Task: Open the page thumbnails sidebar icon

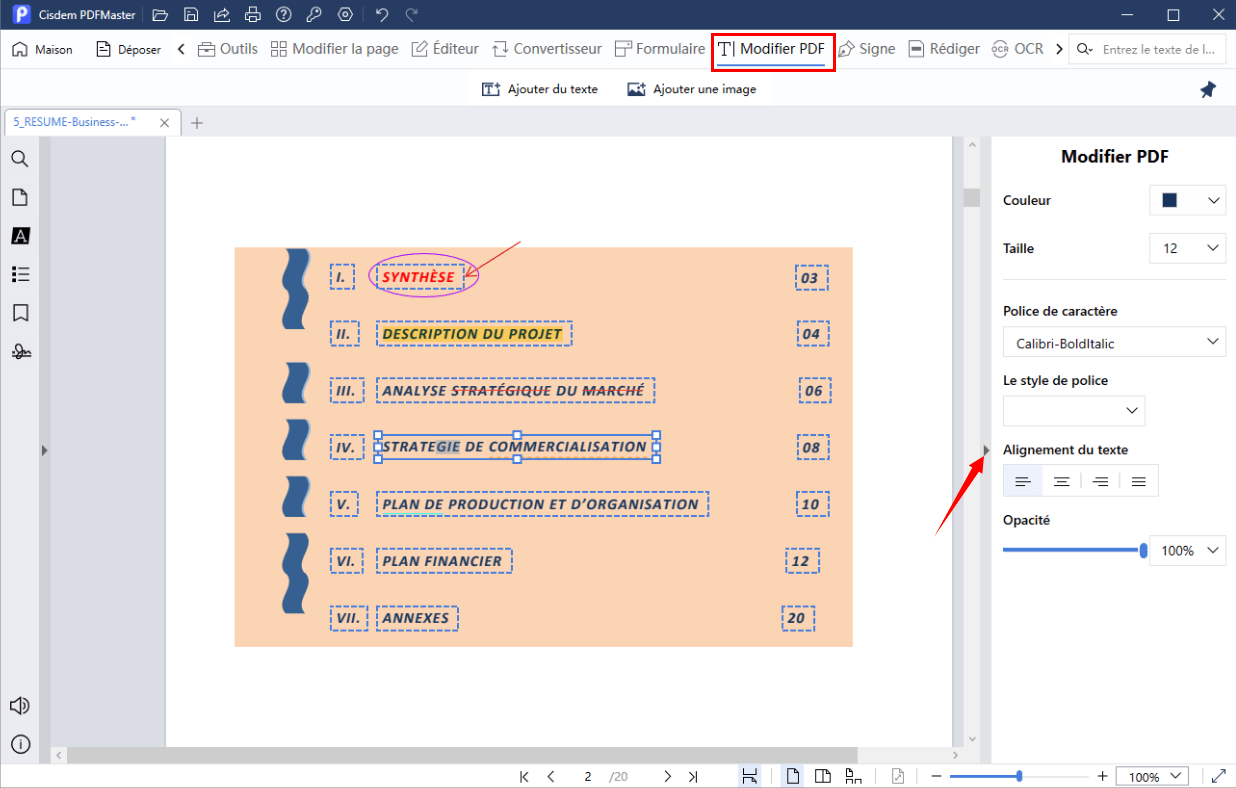Action: (20, 197)
